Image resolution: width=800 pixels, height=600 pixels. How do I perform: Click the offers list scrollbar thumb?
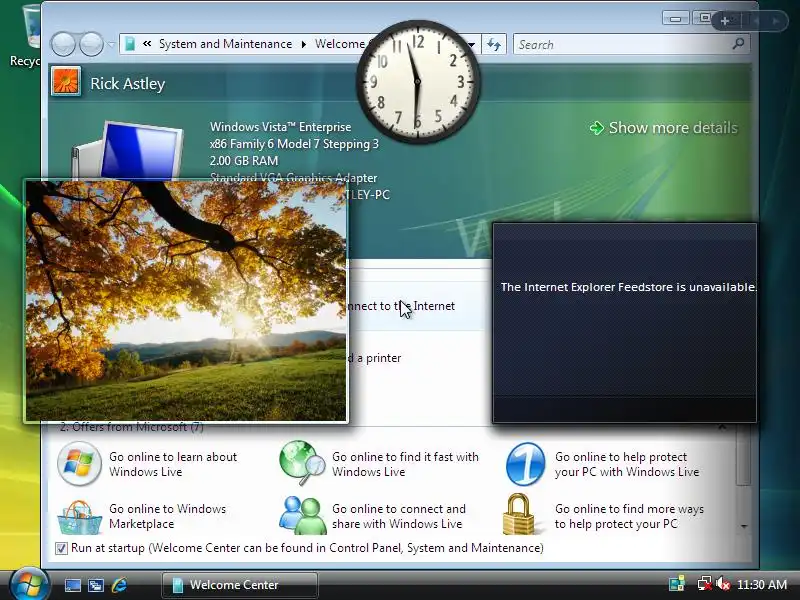744,454
